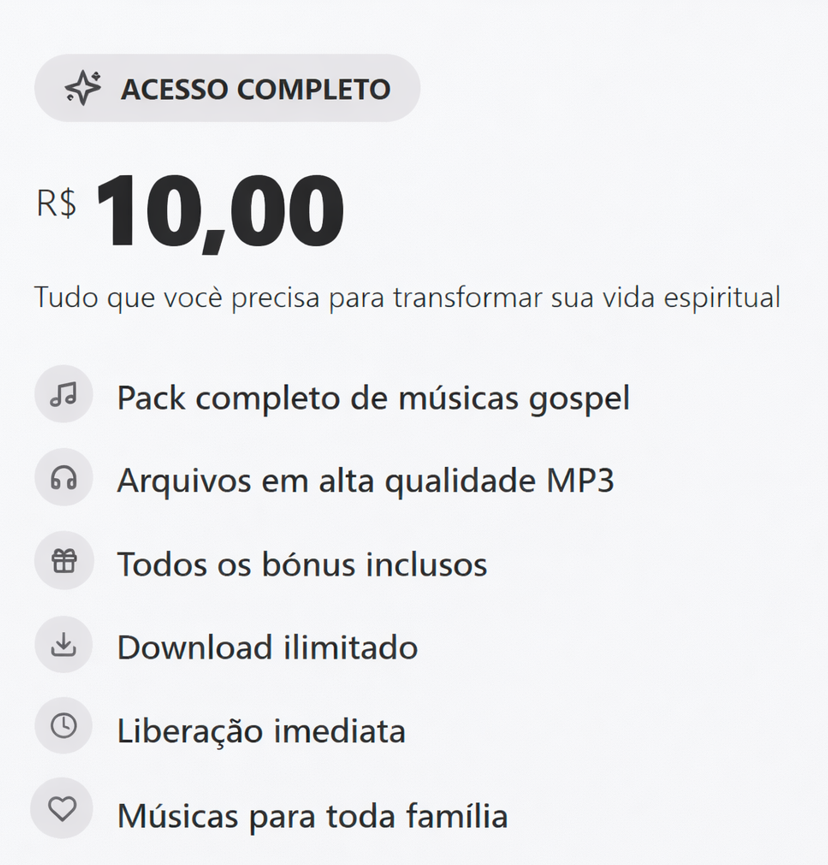The width and height of the screenshot is (828, 865).
Task: Click the headphones icon
Action: pyautogui.click(x=63, y=478)
